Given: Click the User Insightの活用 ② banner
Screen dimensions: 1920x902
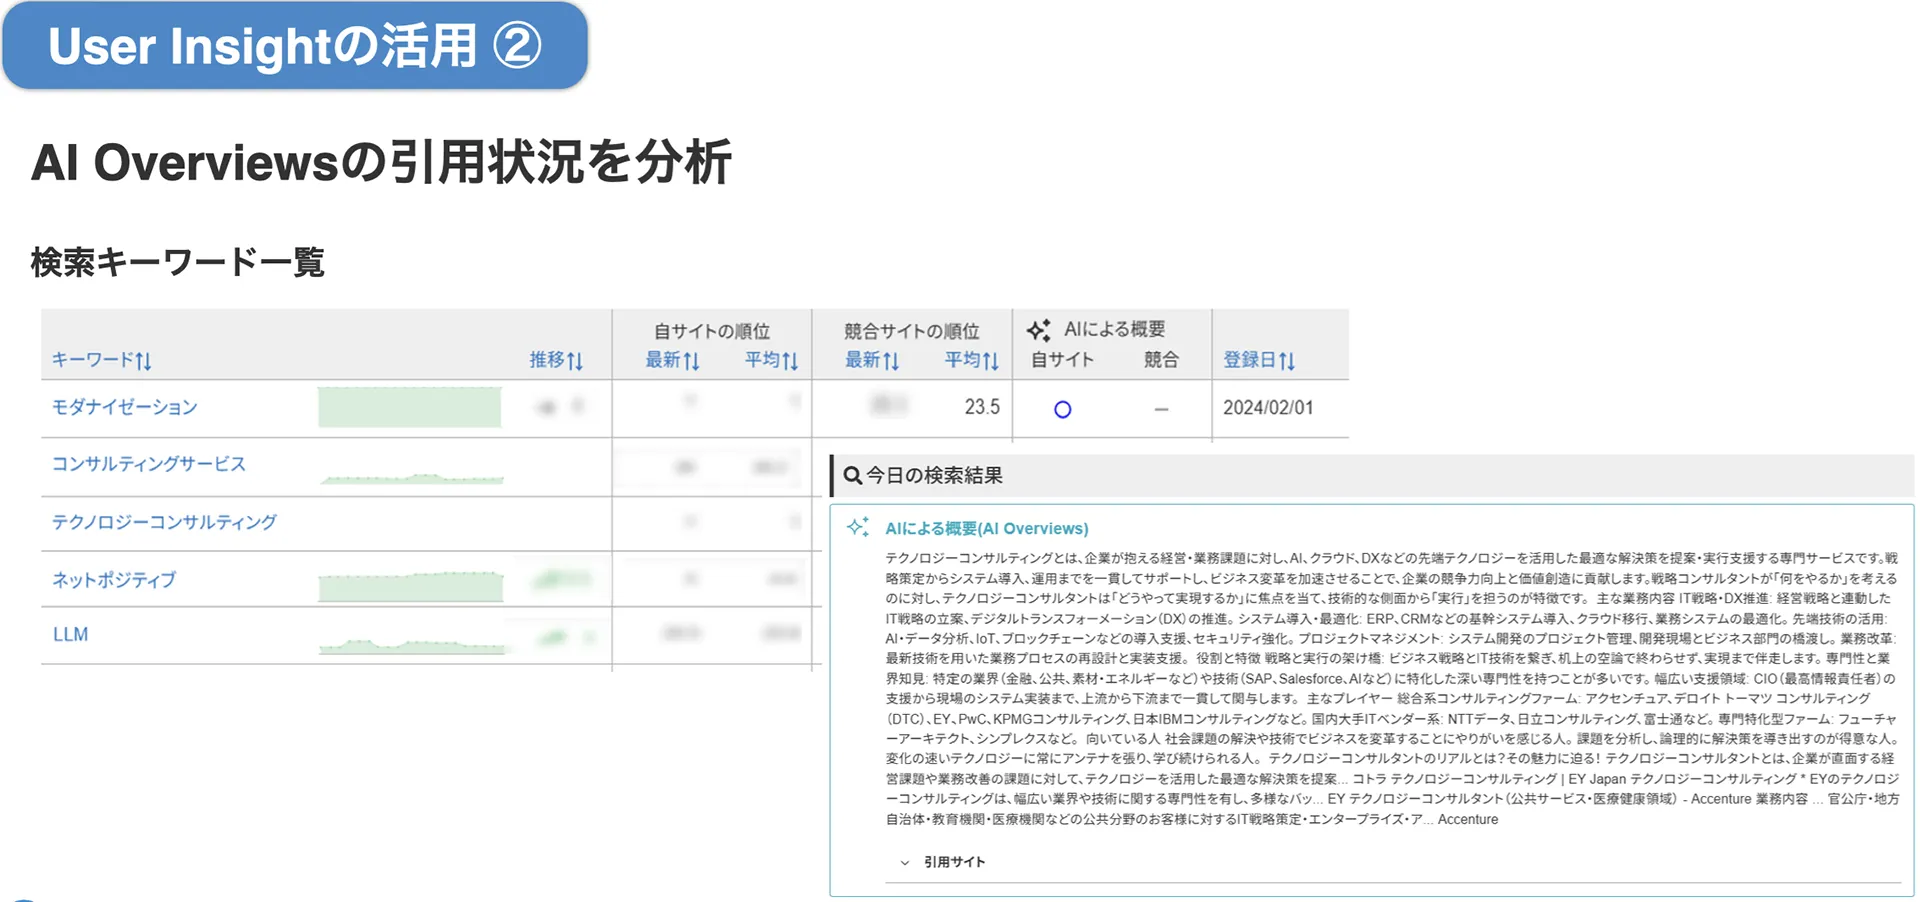Looking at the screenshot, I should tap(295, 46).
